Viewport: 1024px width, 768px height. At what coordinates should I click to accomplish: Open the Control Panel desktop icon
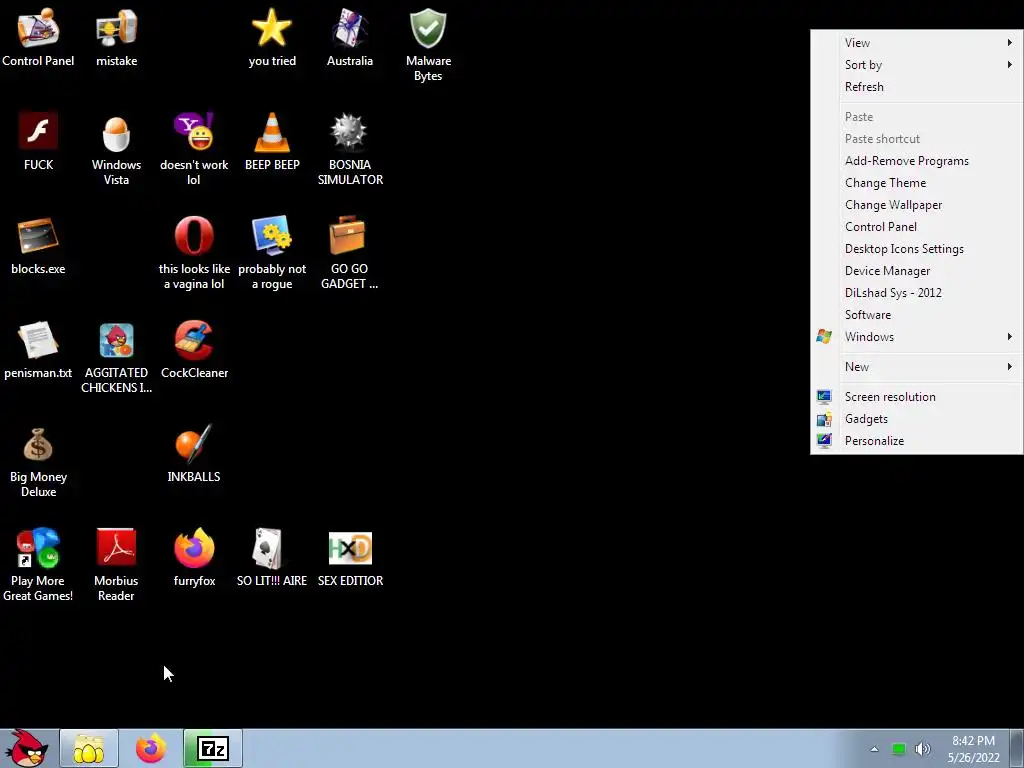tap(38, 38)
